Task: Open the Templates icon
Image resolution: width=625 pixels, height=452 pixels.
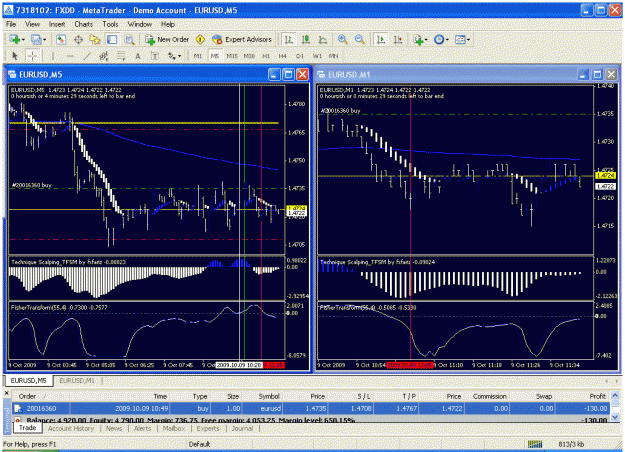Action: click(x=460, y=39)
